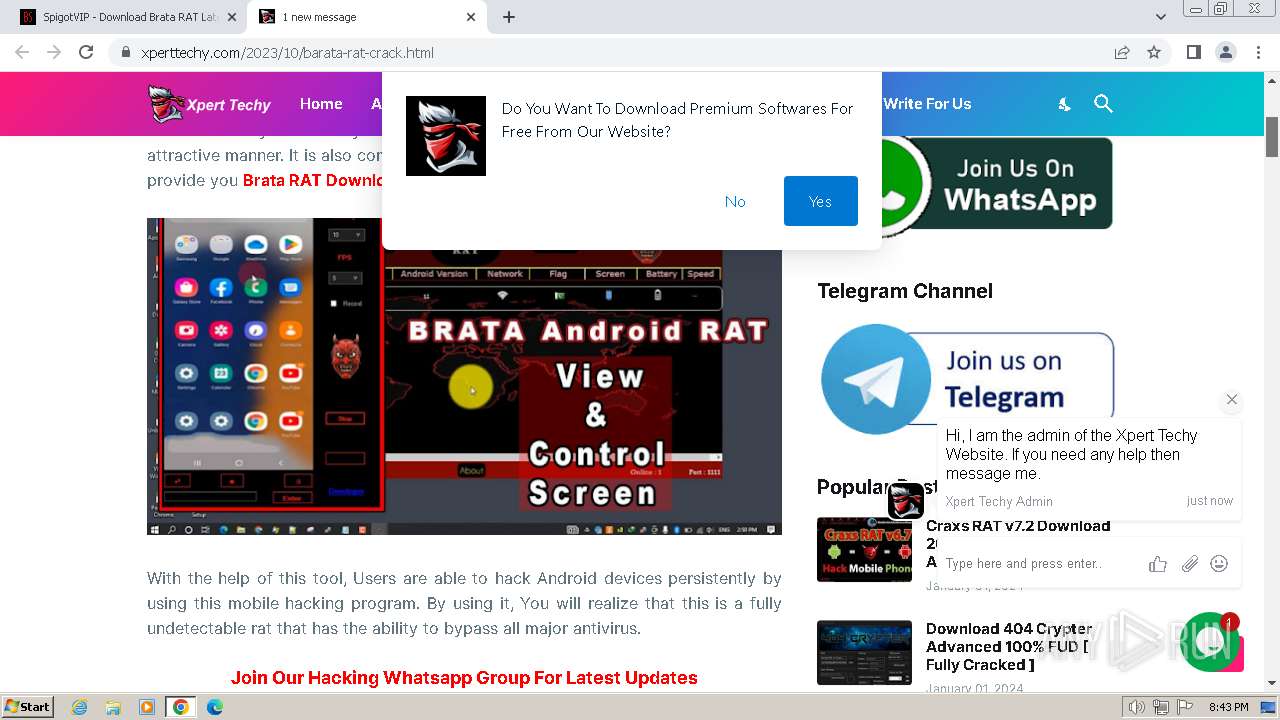Open the share page icon in address bar
The image size is (1280, 720).
1122,52
